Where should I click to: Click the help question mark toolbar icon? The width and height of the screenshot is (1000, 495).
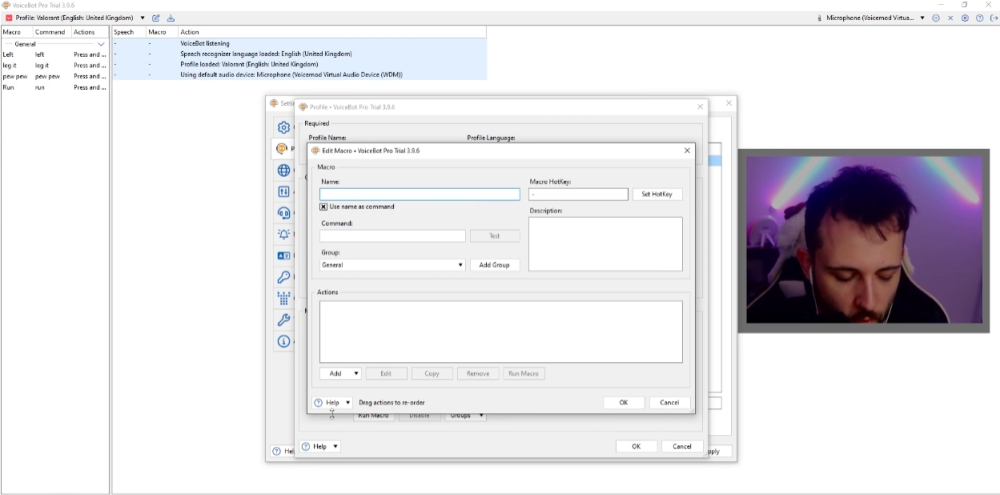[x=978, y=18]
